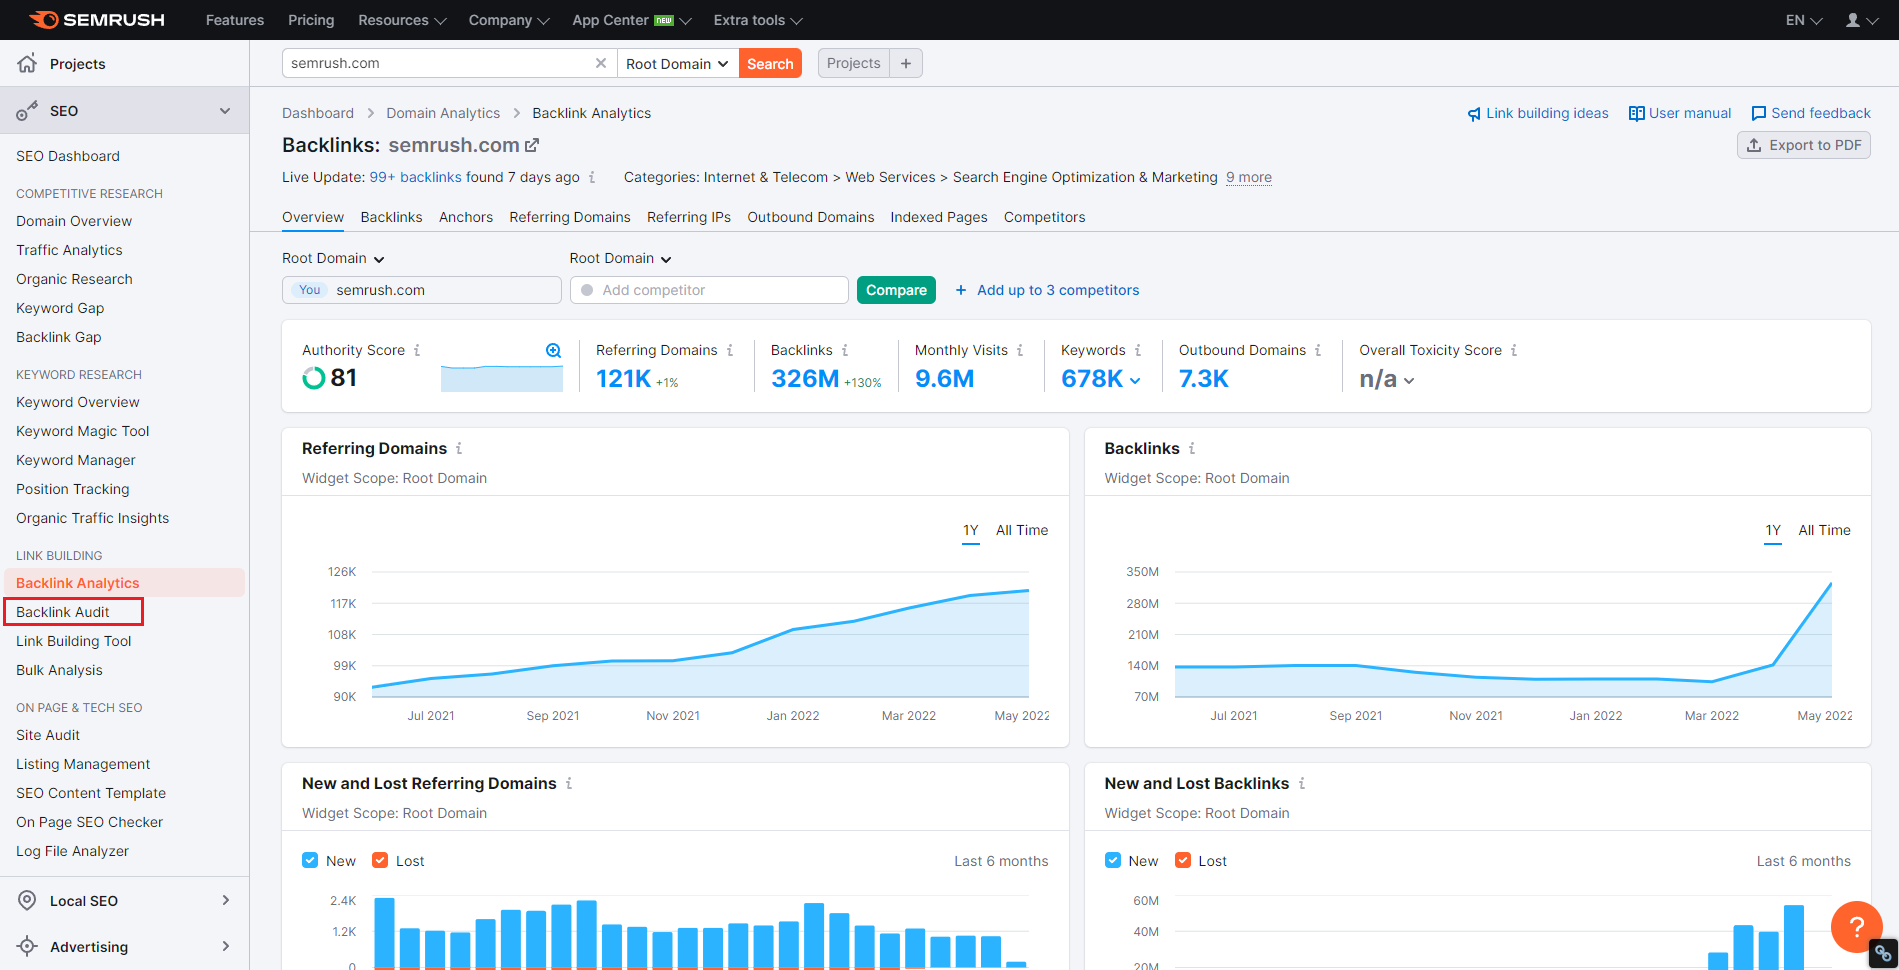Click info icon on New and Lost Backlinks
This screenshot has height=970, width=1899.
tap(1302, 783)
